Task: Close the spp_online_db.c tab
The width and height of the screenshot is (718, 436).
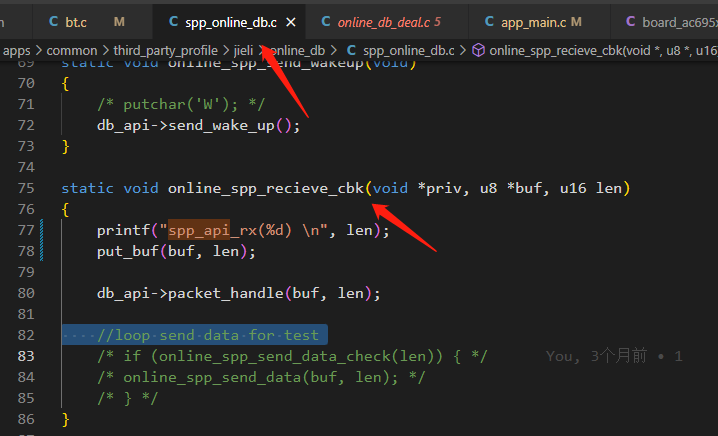Action: 291,22
